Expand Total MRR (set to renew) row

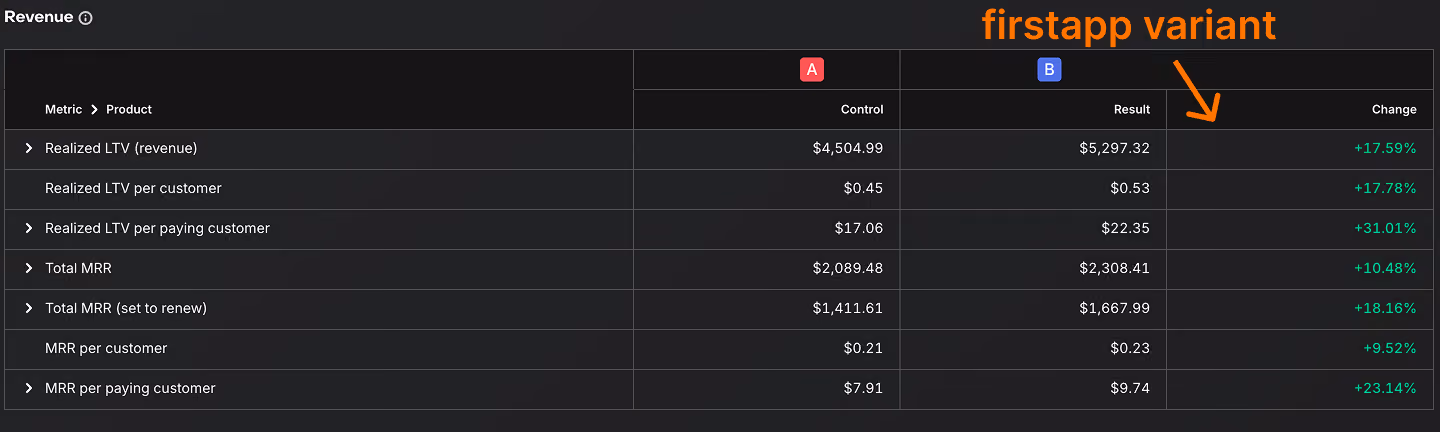point(29,308)
